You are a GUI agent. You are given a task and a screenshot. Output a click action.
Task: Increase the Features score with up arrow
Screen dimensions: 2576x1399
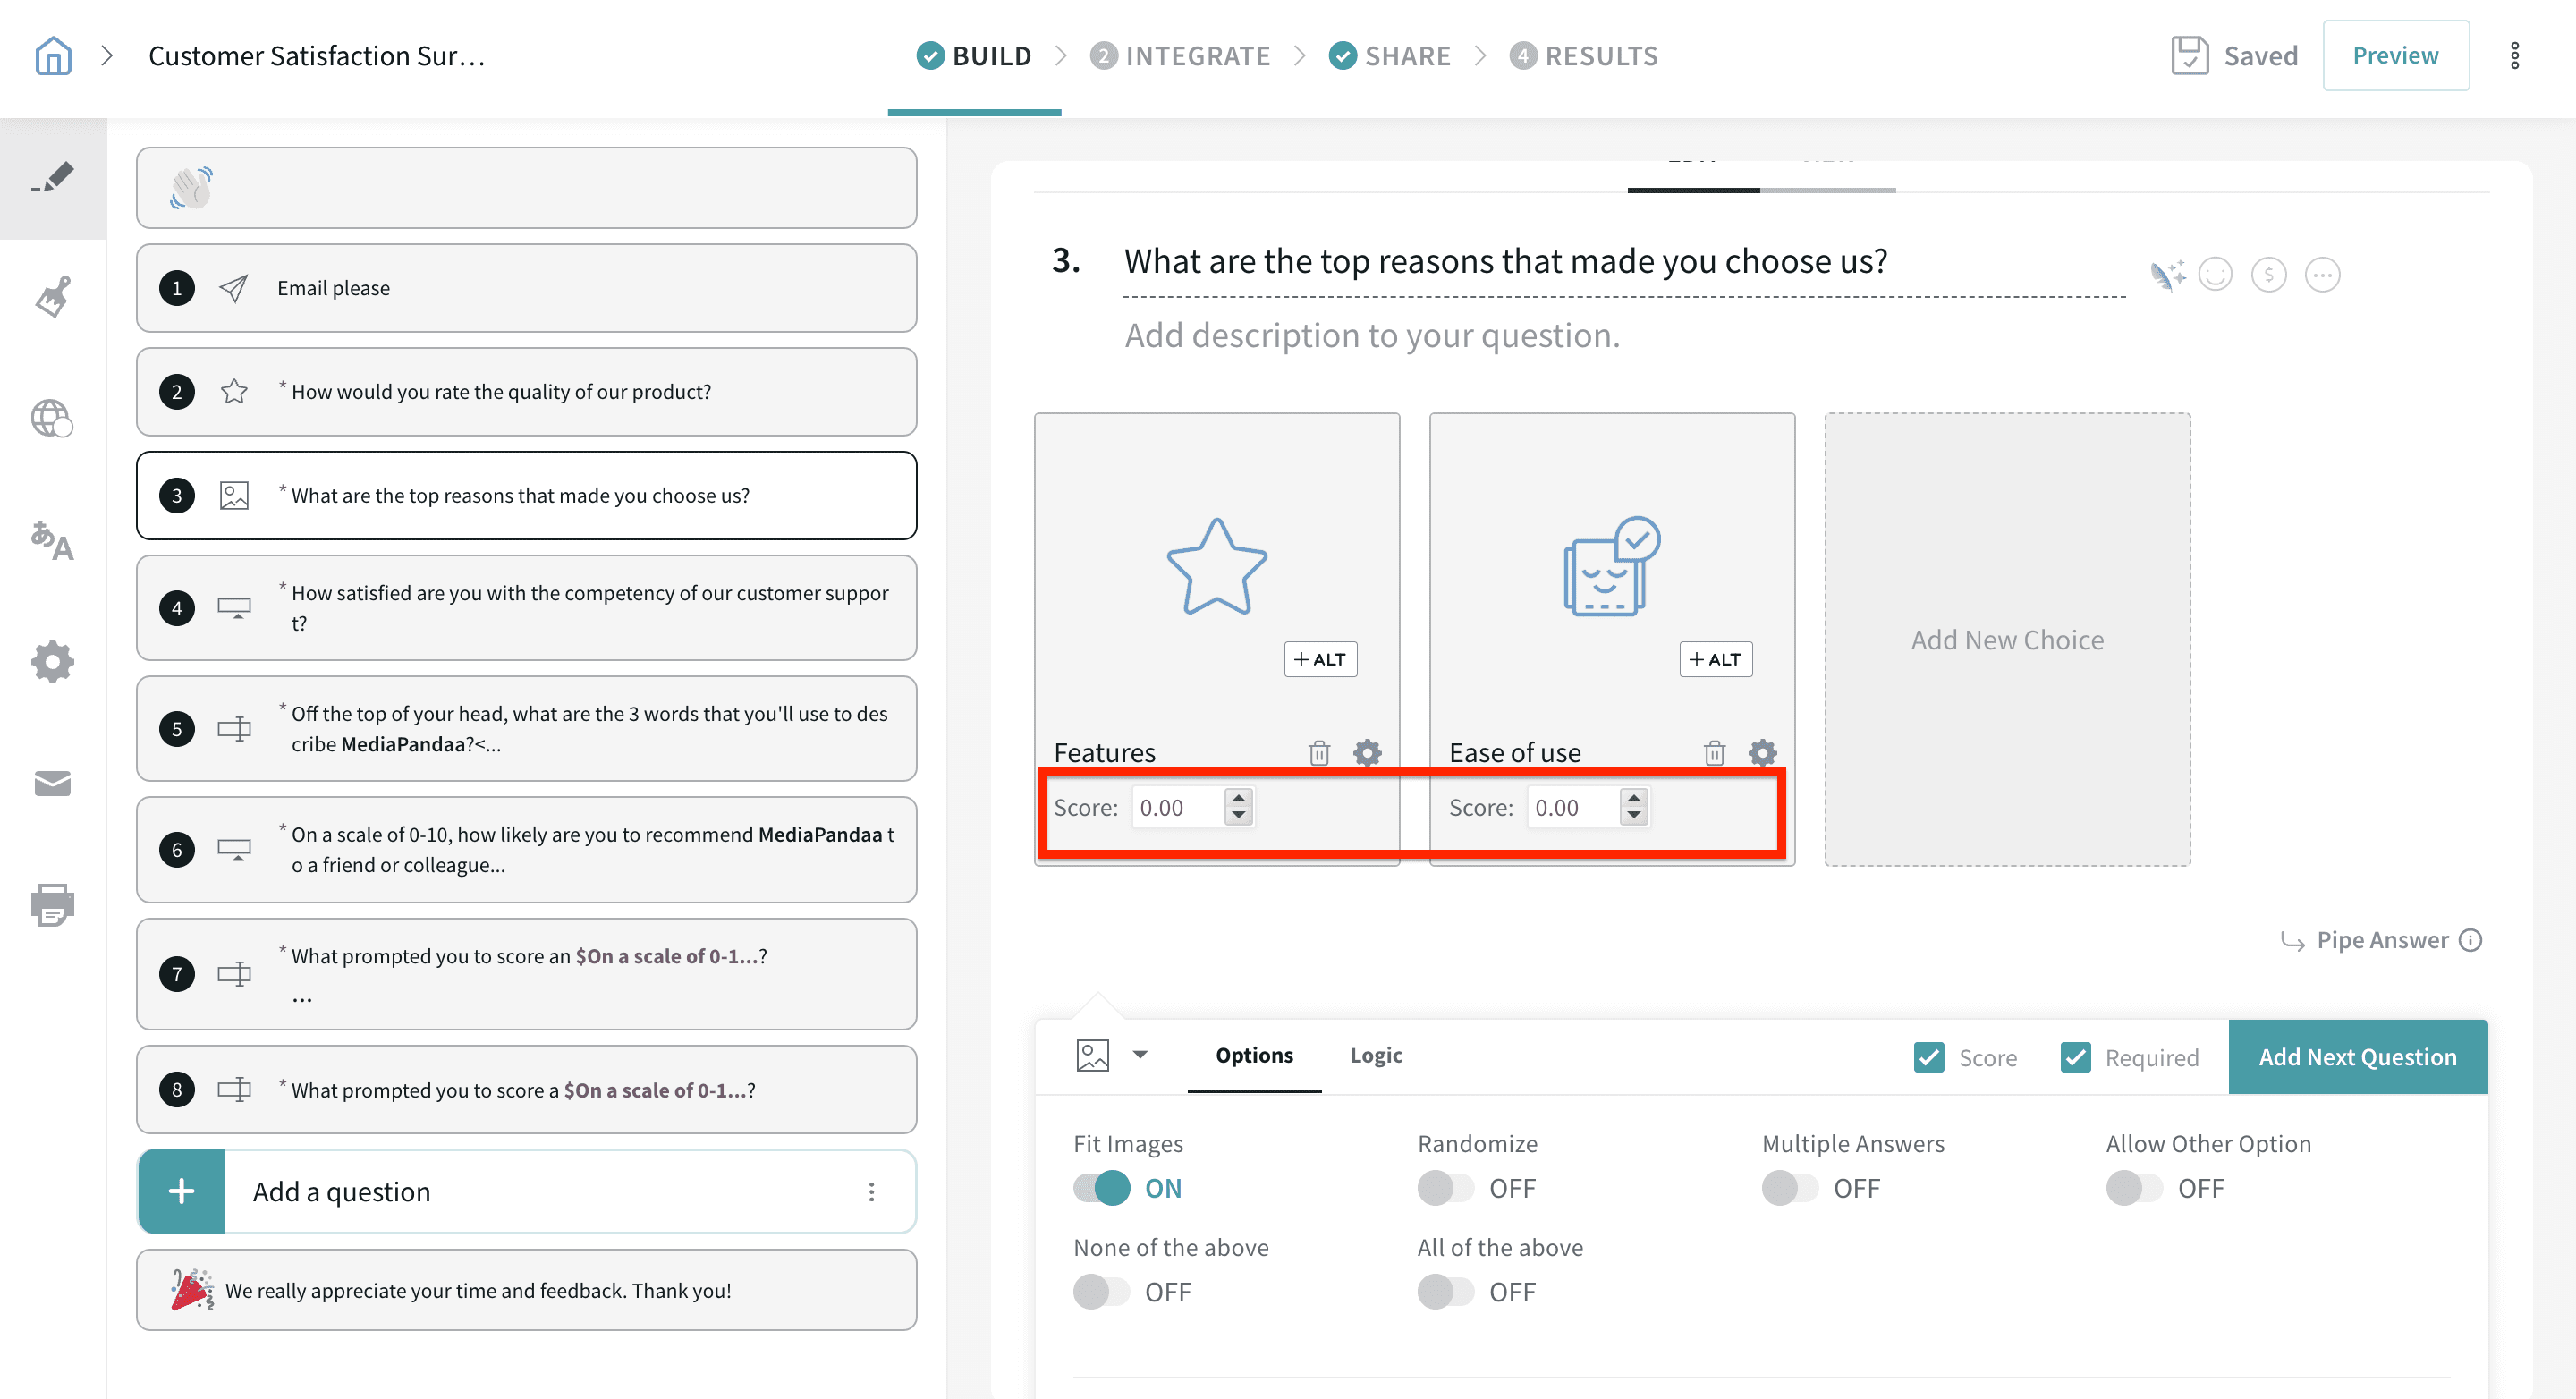(1239, 798)
